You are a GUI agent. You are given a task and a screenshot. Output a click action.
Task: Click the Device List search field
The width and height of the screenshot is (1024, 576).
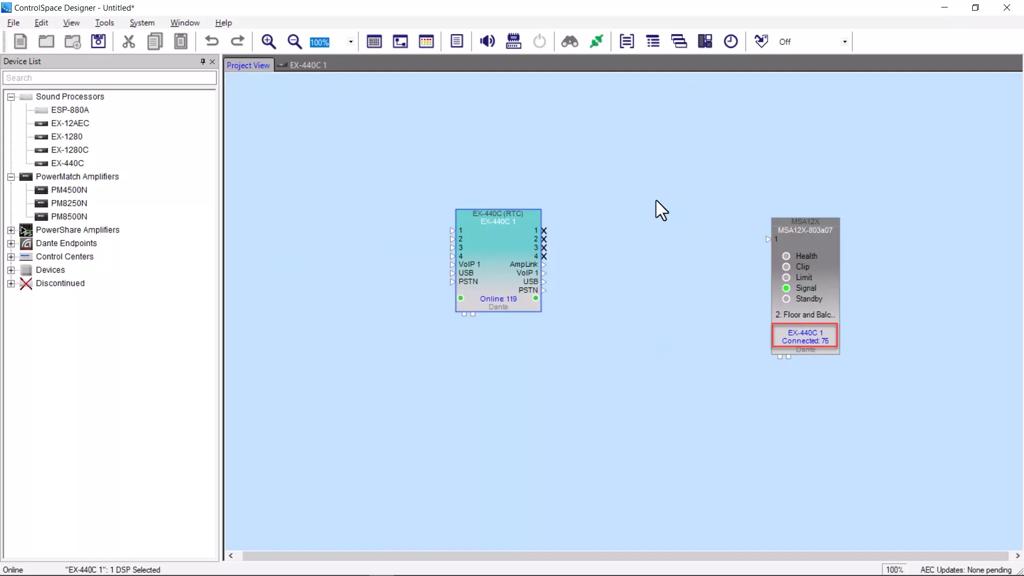pos(109,77)
